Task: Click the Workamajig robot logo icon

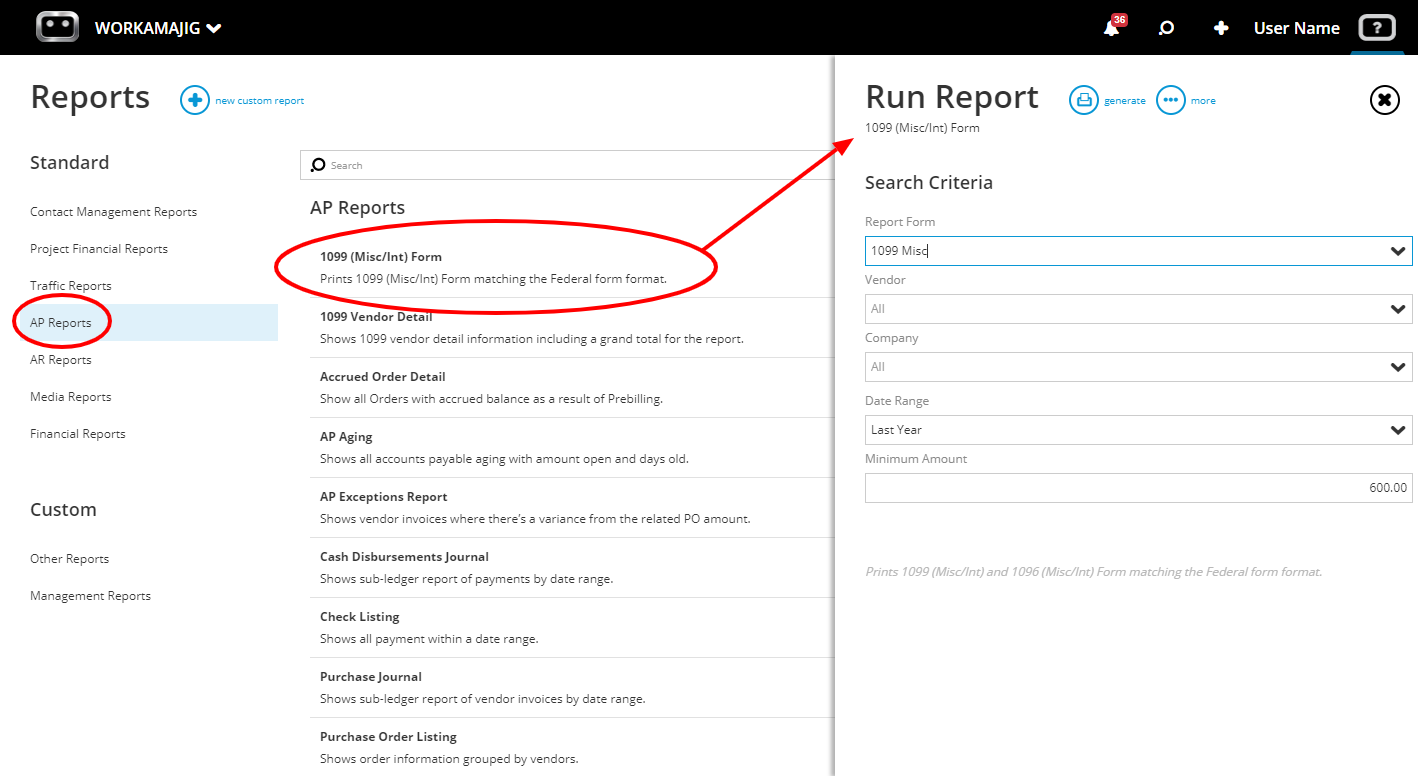Action: point(57,27)
